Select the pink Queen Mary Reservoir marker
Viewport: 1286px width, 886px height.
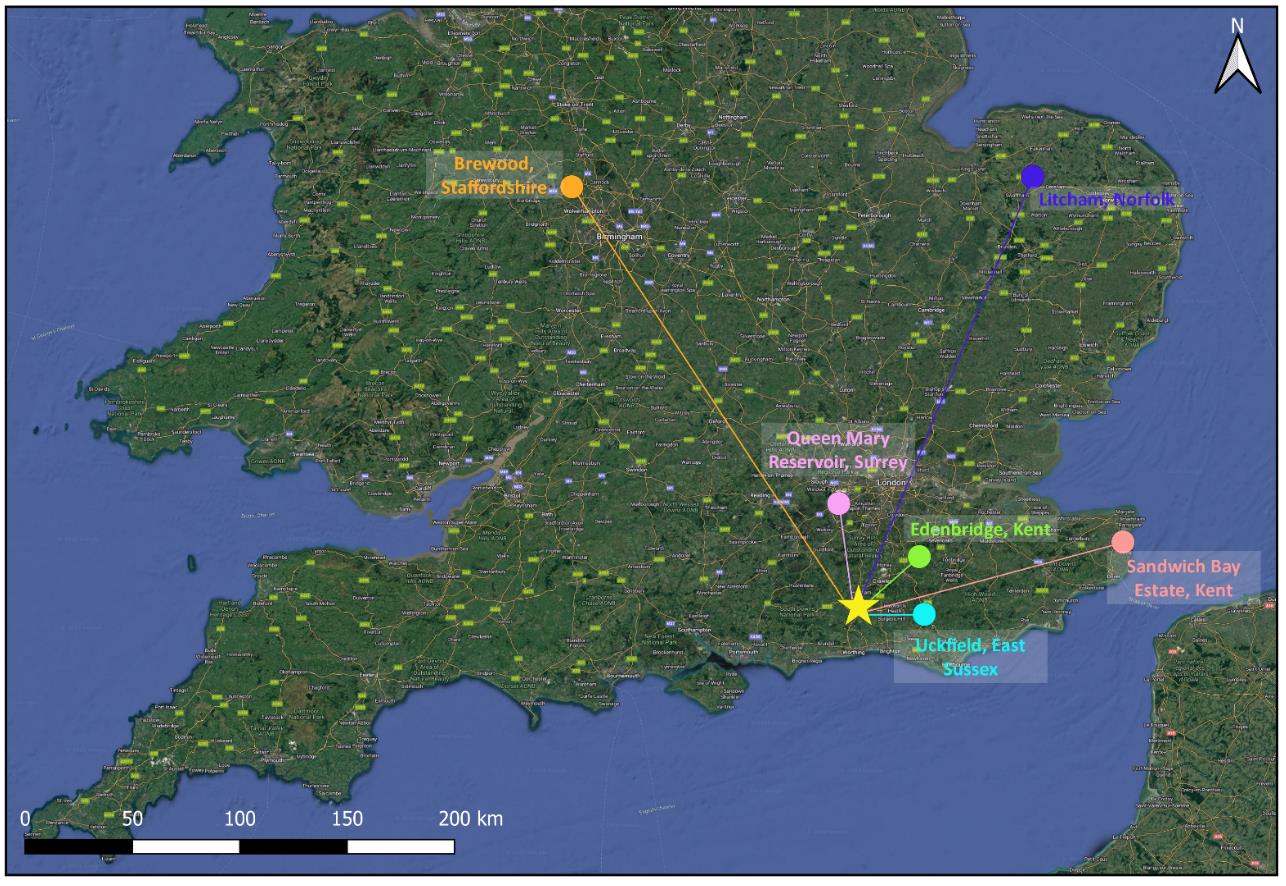[x=839, y=503]
